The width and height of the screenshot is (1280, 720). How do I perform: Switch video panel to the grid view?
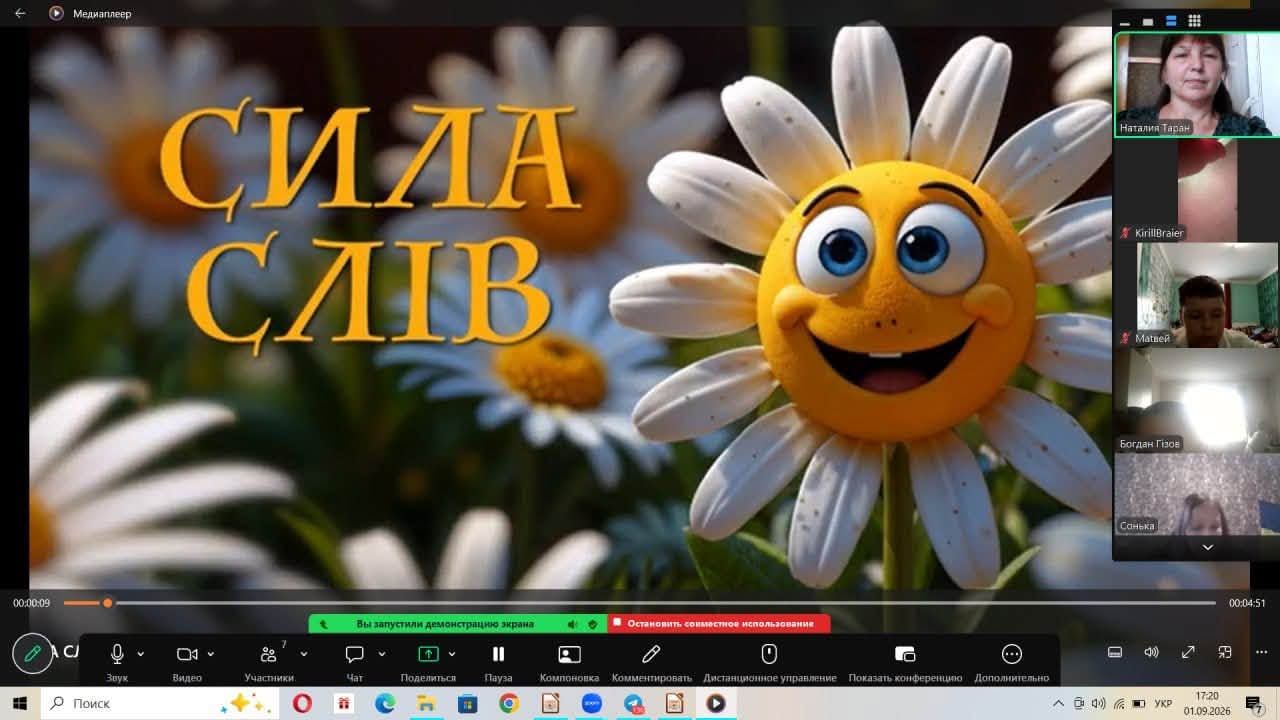(1194, 21)
